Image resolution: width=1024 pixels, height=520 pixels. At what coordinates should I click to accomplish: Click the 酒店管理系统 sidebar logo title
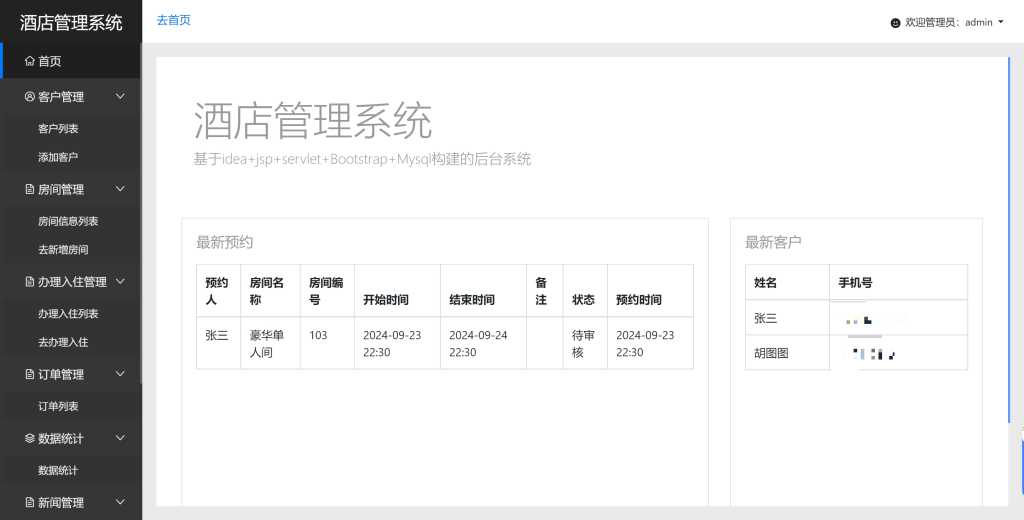(x=71, y=22)
